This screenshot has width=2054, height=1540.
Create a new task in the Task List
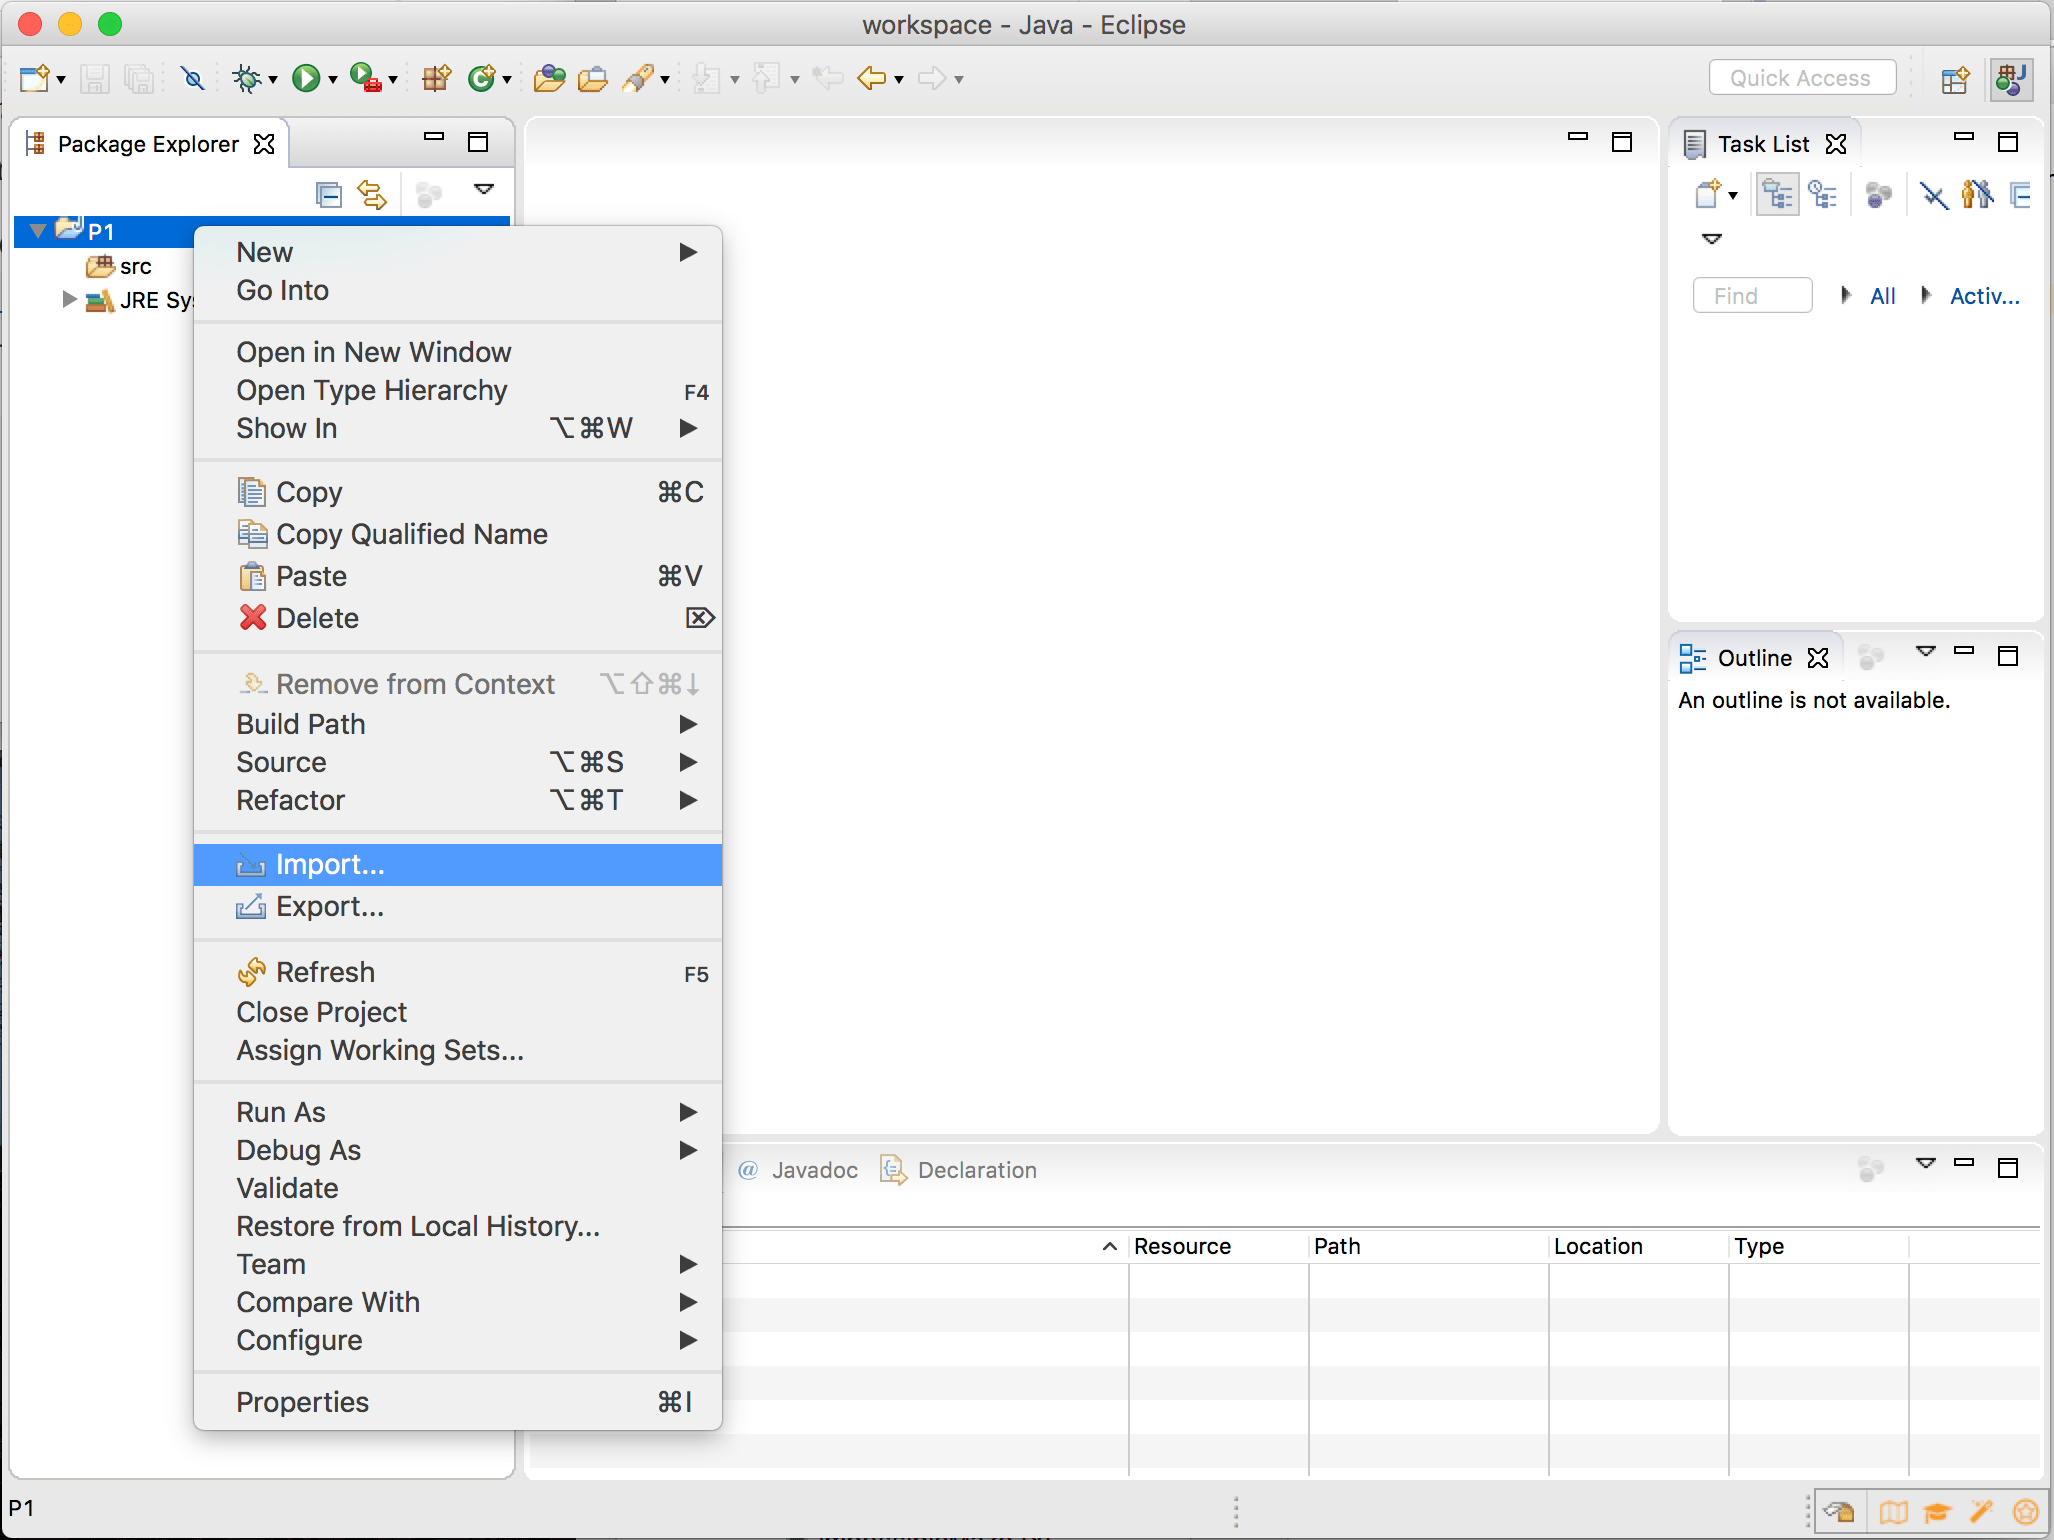pyautogui.click(x=1707, y=194)
